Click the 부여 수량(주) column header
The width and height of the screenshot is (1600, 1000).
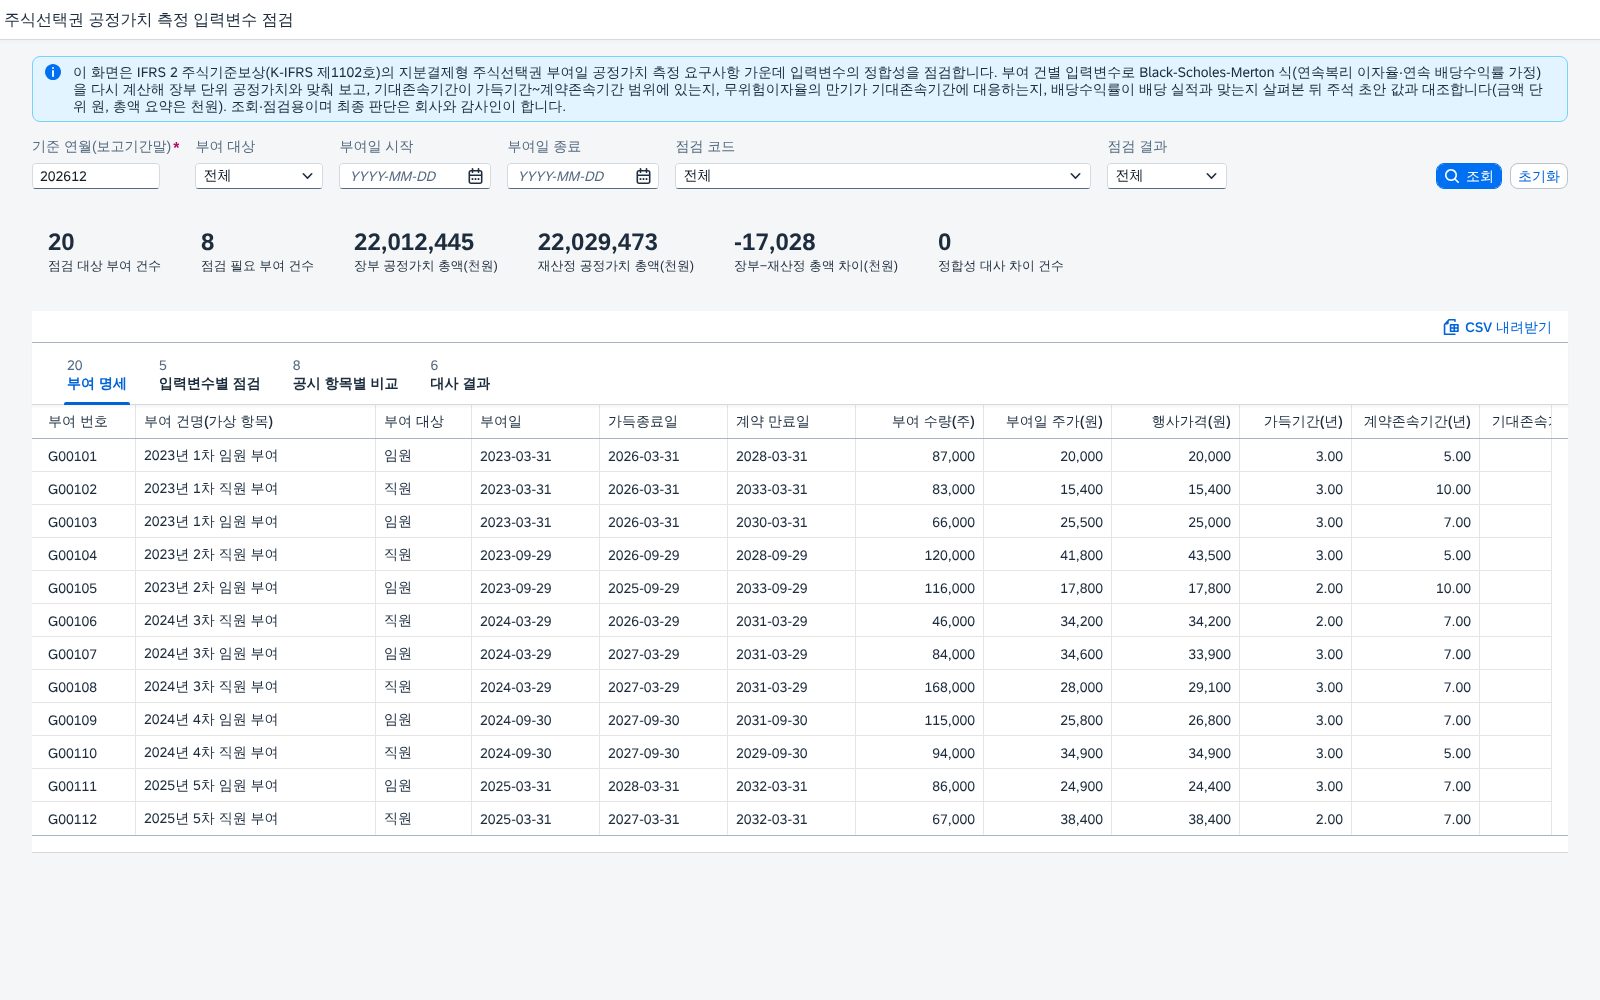(920, 422)
